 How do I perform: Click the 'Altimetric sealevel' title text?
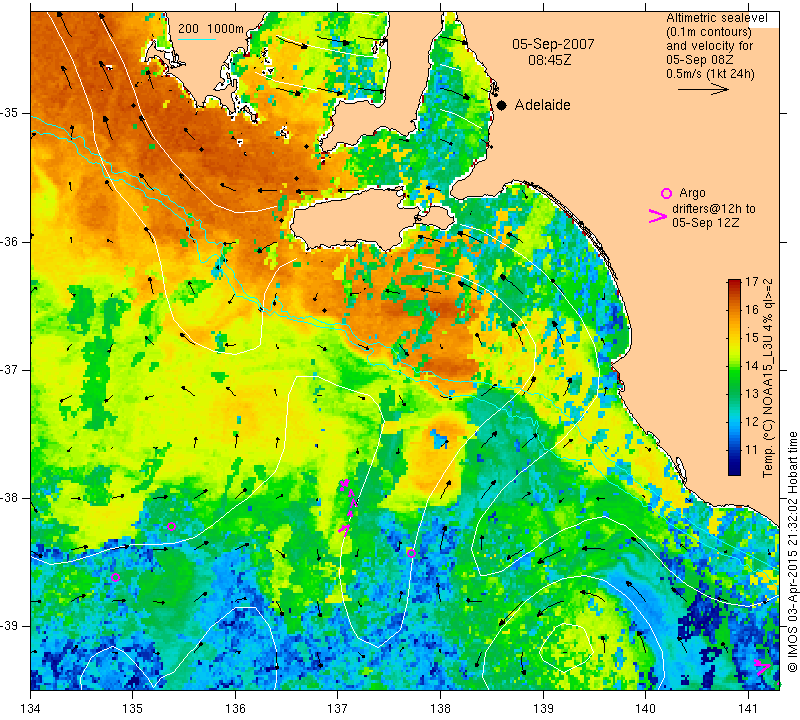[717, 18]
